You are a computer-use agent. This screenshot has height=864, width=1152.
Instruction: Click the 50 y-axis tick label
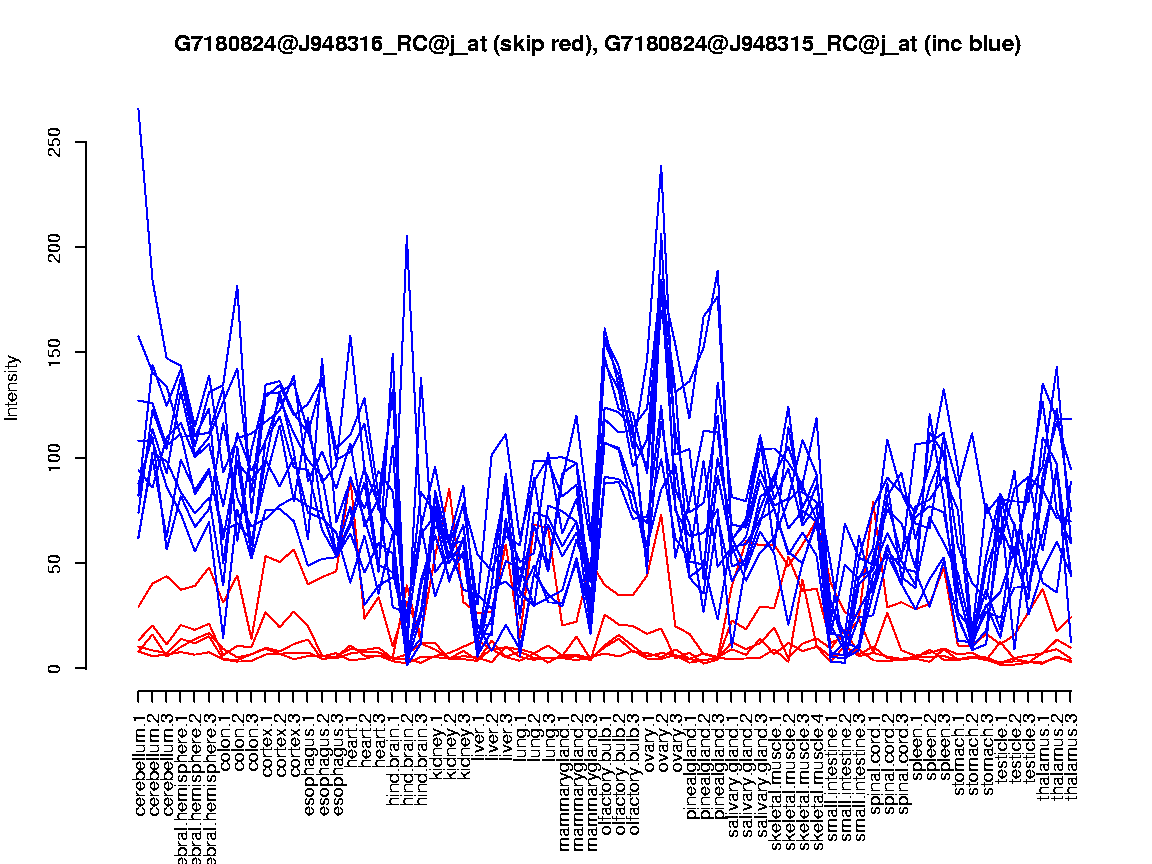[59, 563]
